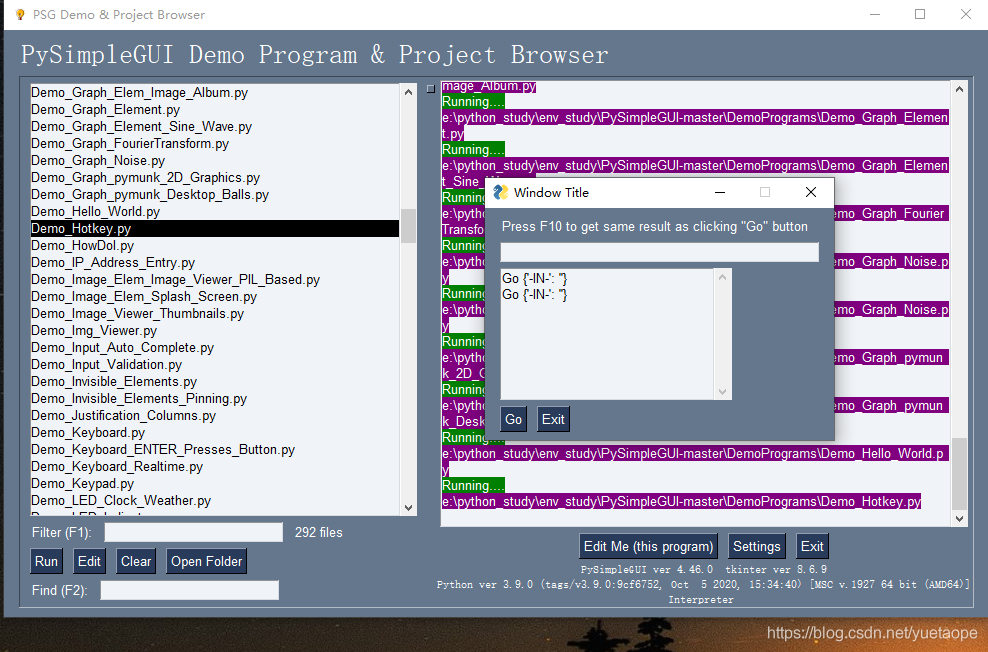Click the Demo_Hello_World.p path output line
This screenshot has height=652, width=988.
tap(695, 454)
